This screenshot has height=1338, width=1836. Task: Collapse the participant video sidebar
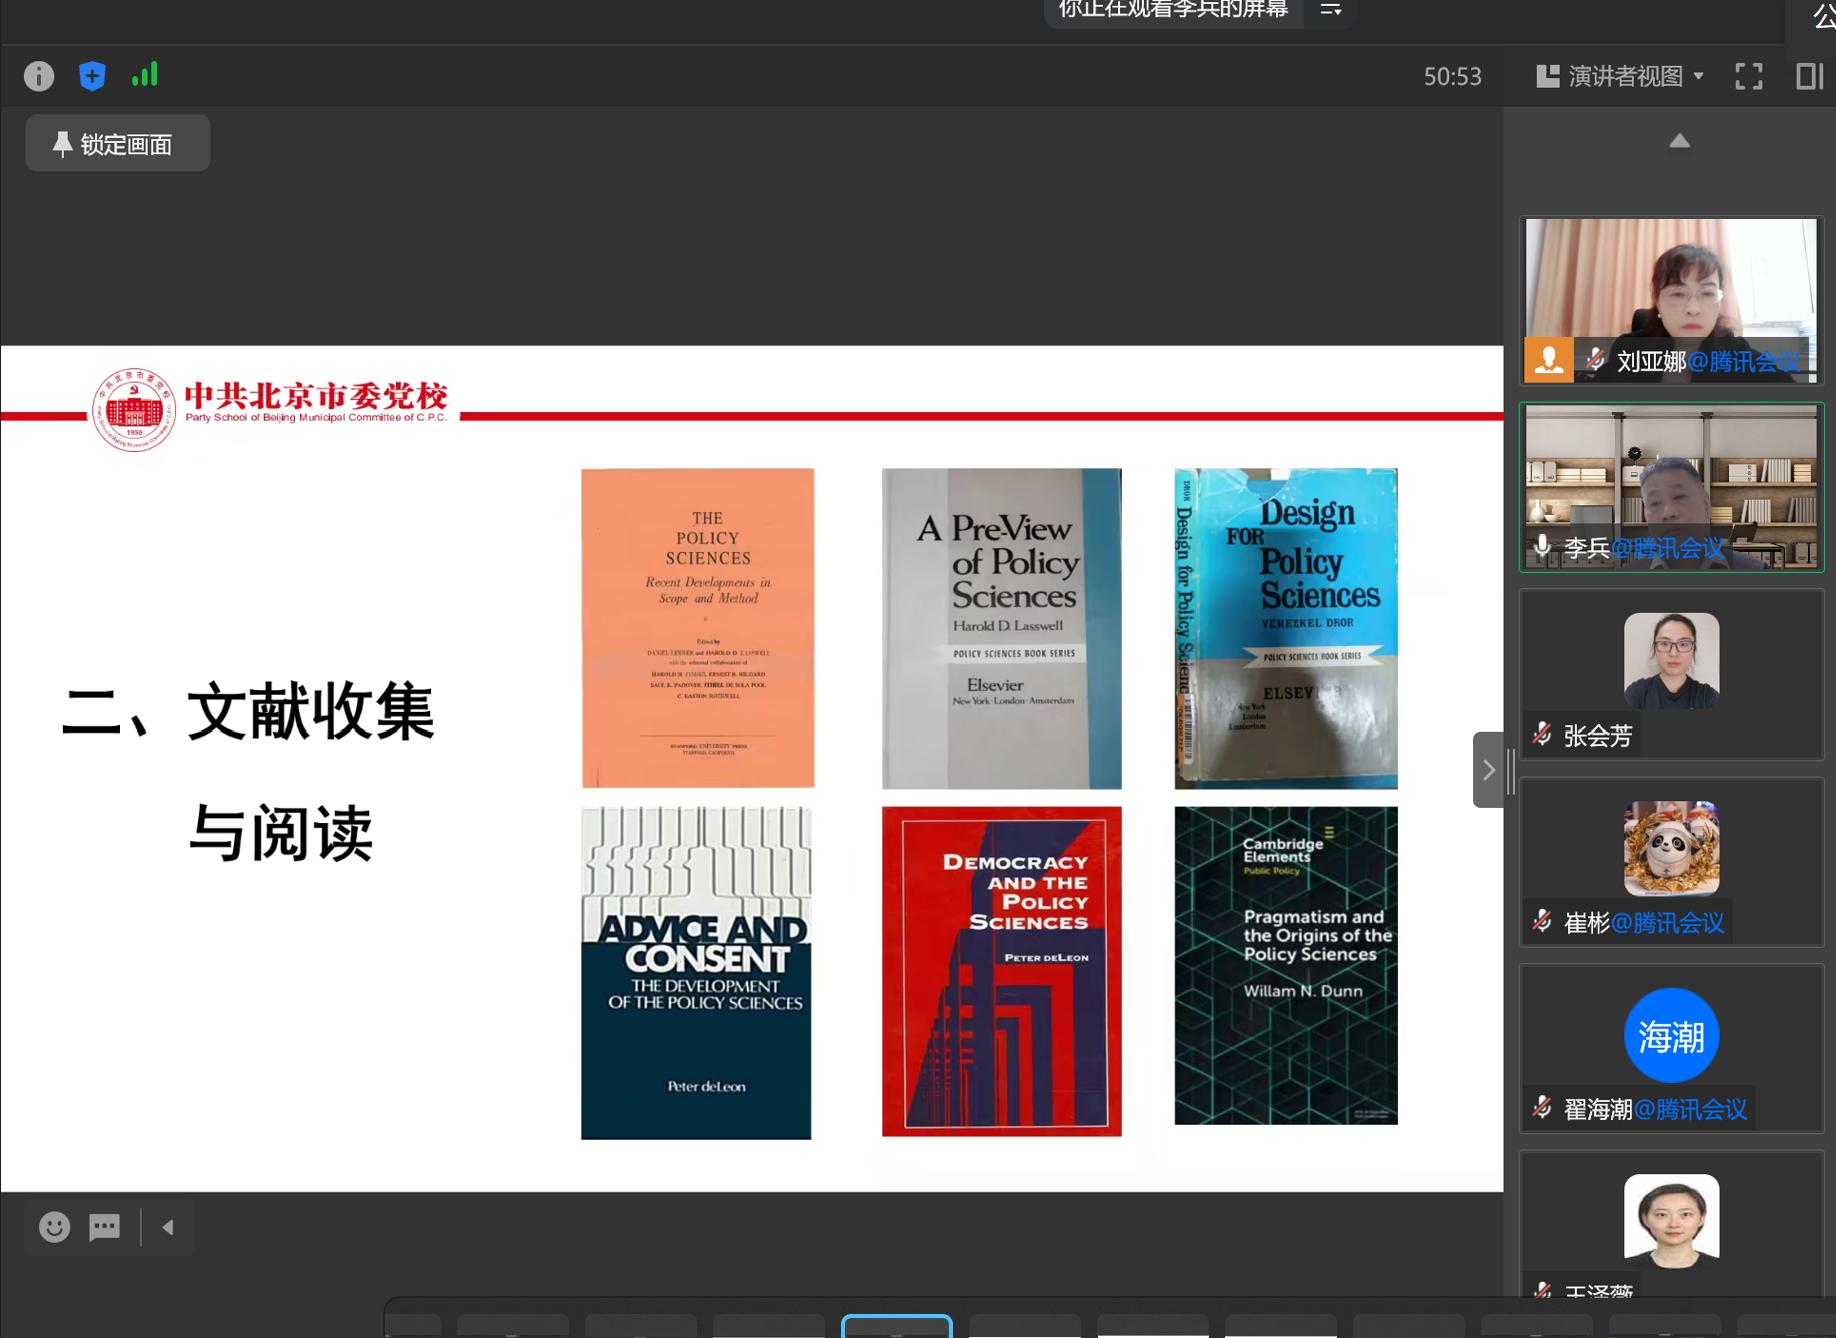[1488, 769]
